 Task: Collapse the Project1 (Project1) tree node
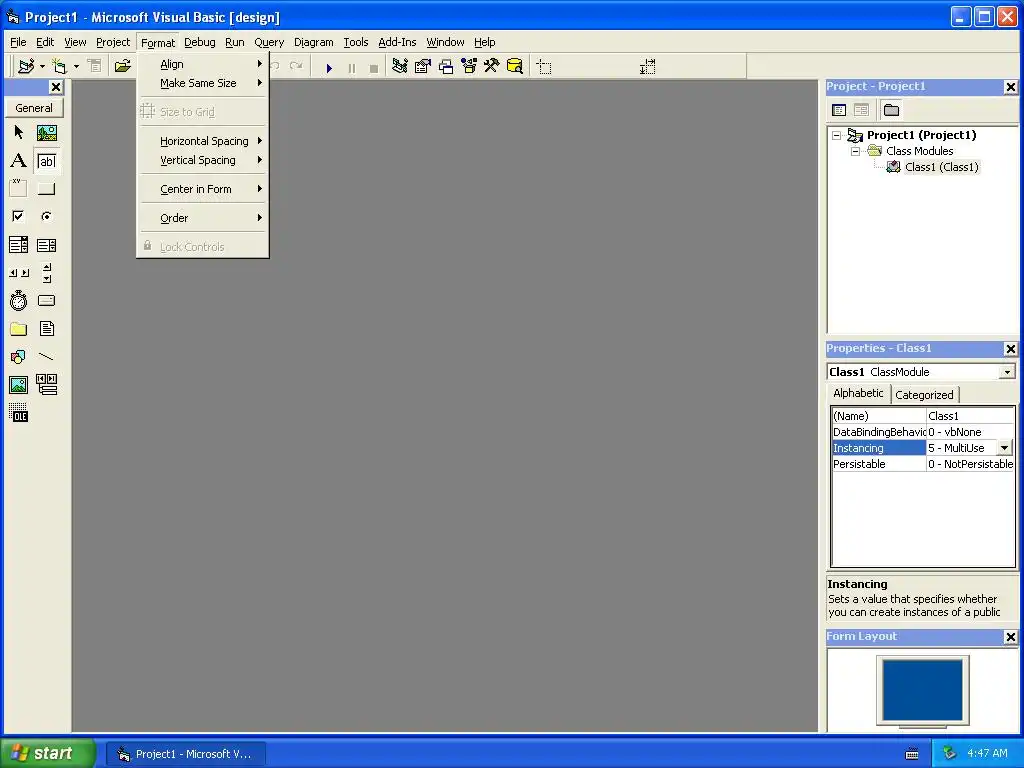pos(837,136)
